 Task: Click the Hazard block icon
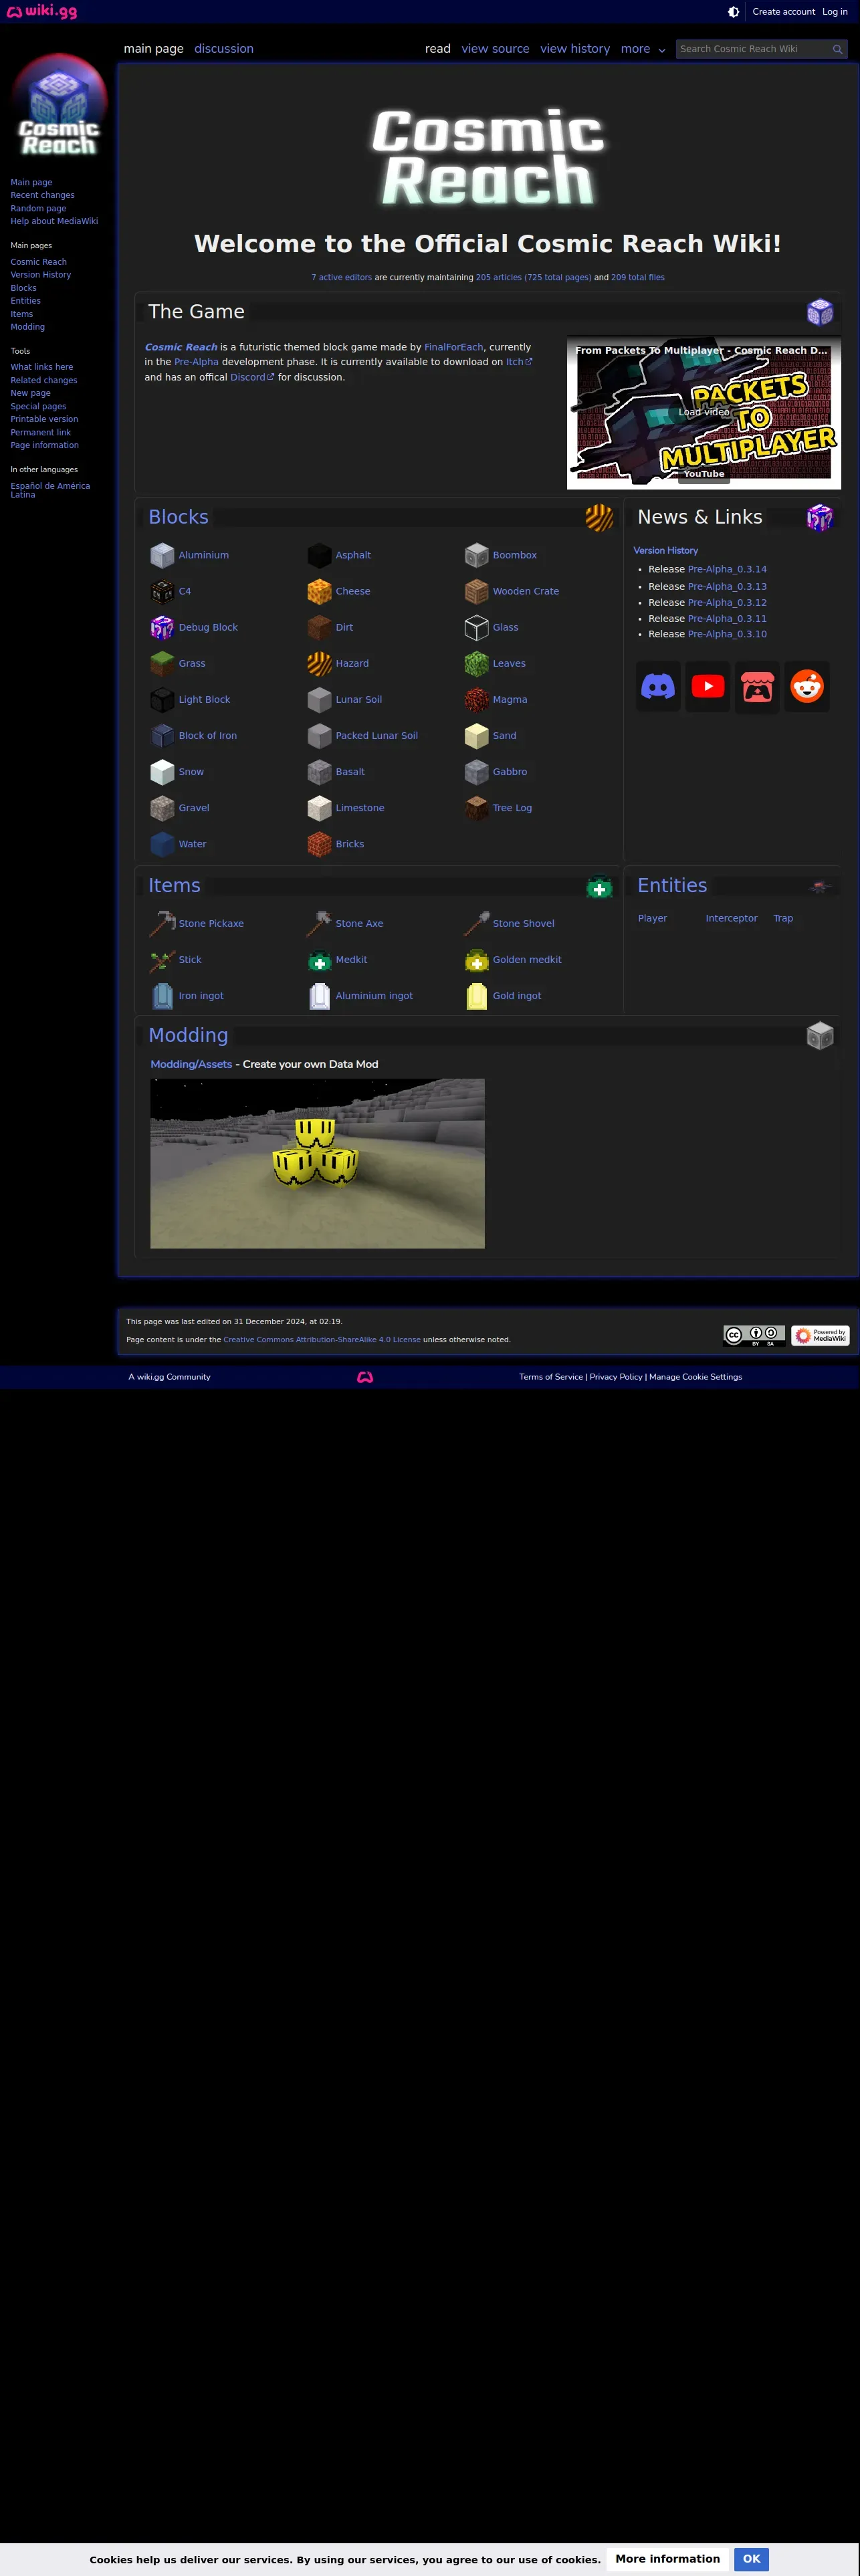[319, 664]
